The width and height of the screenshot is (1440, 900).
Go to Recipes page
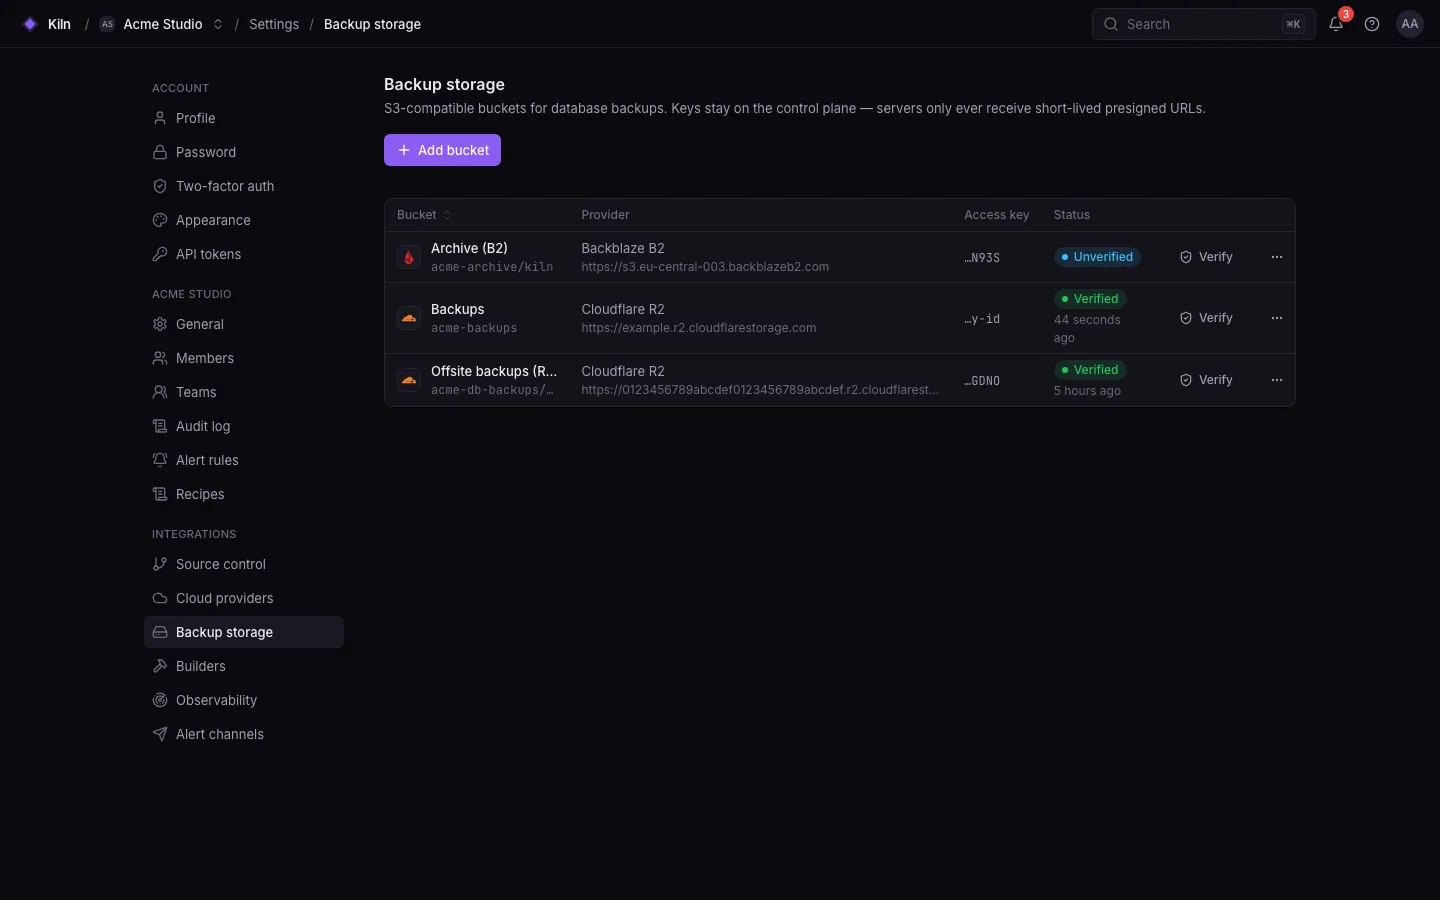coord(244,494)
